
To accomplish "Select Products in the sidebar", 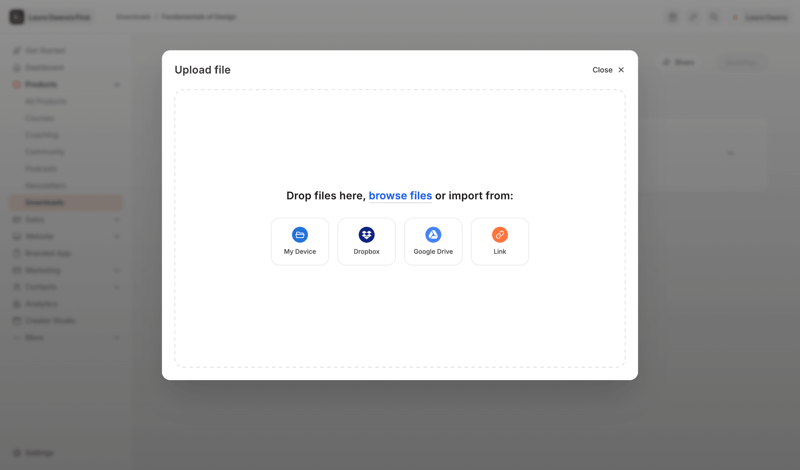I will click(x=41, y=84).
